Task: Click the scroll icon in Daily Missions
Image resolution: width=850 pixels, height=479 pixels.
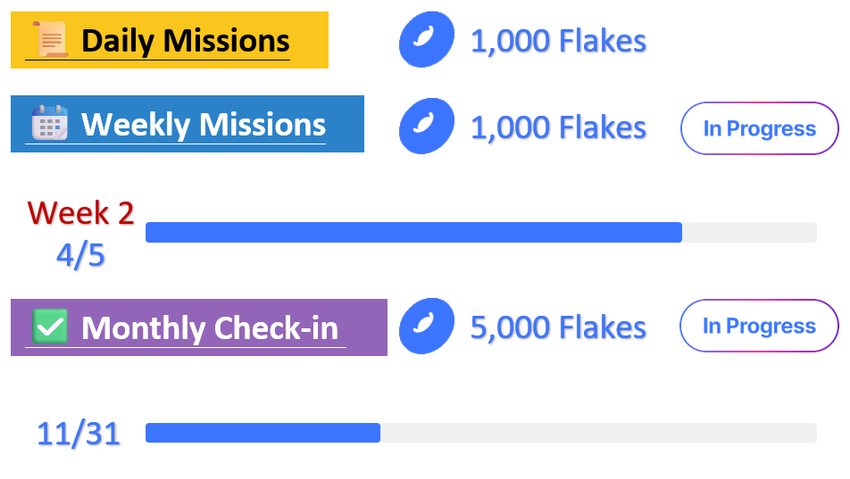Action: tap(51, 40)
